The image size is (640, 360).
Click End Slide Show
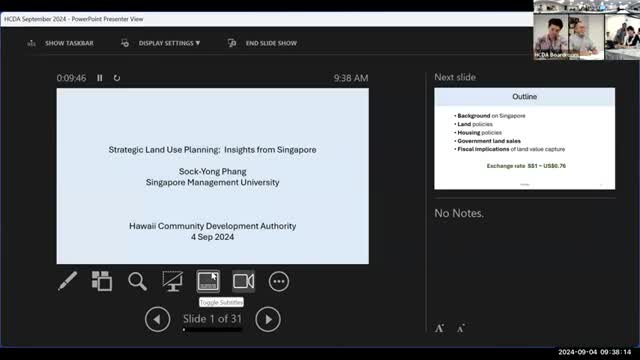point(271,43)
